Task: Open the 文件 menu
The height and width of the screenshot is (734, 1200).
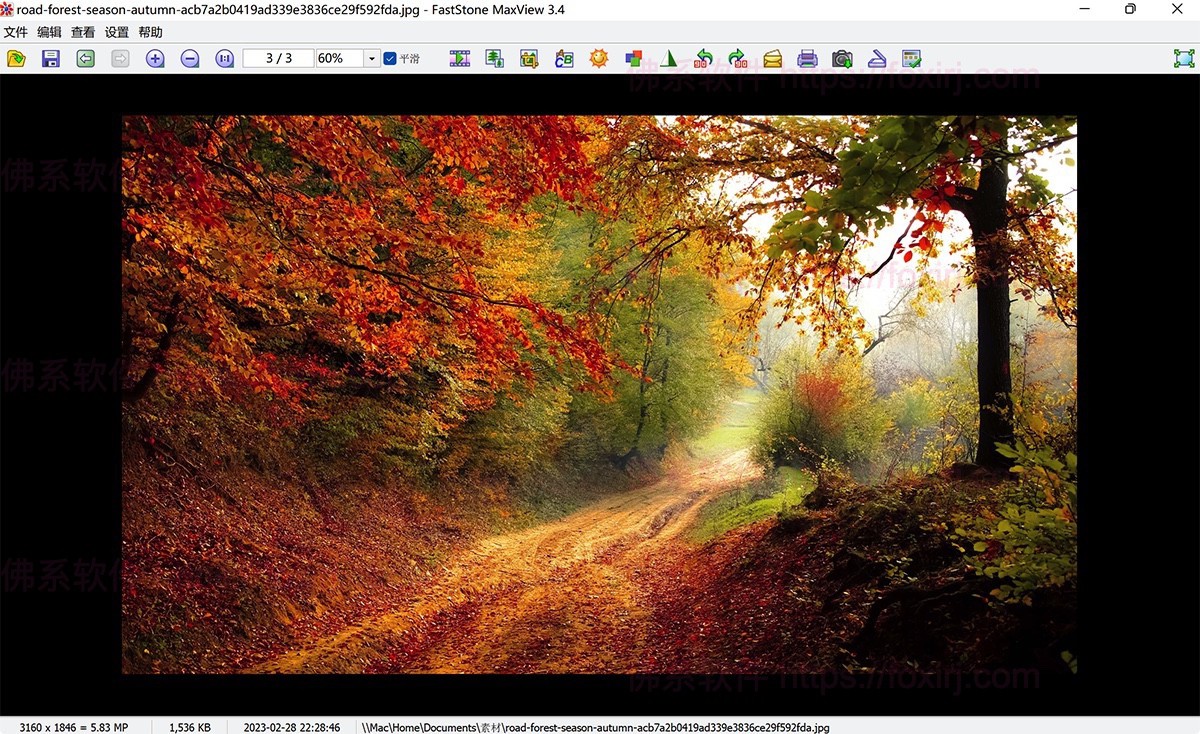Action: click(x=16, y=31)
